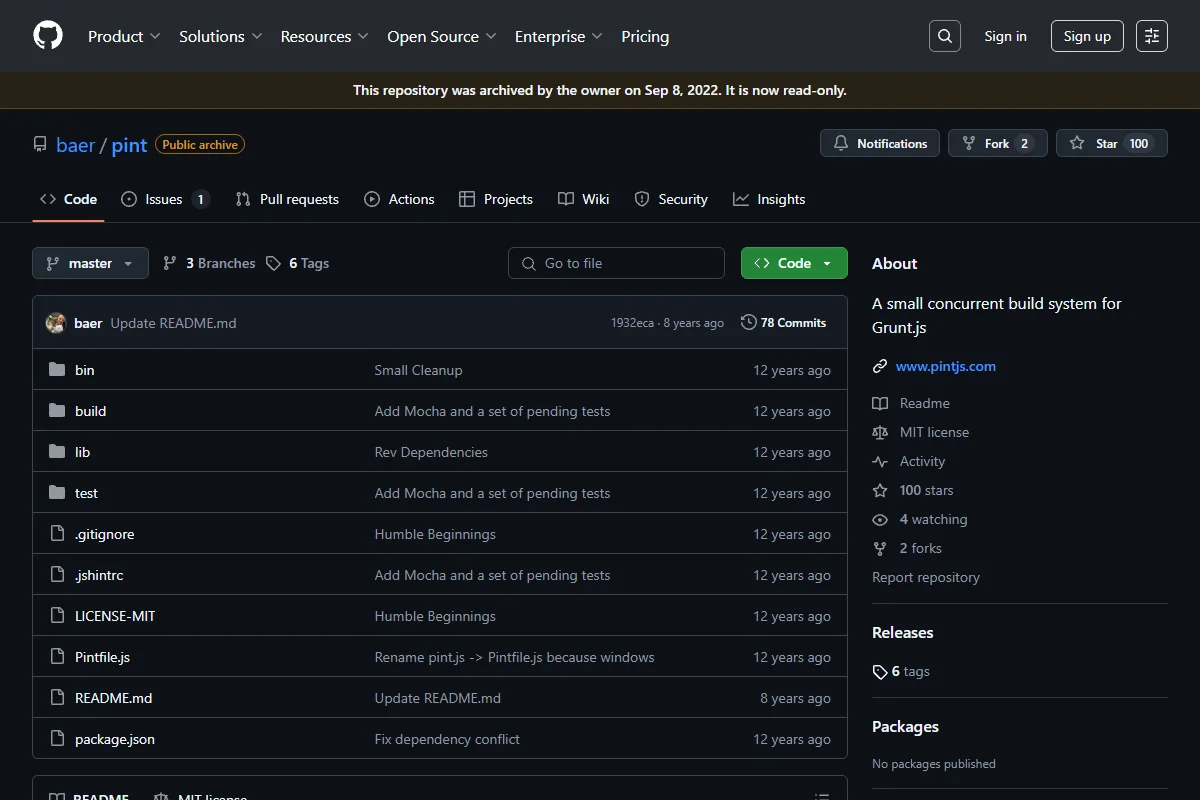Click the Sign up button
Viewport: 1200px width, 800px height.
click(1087, 36)
